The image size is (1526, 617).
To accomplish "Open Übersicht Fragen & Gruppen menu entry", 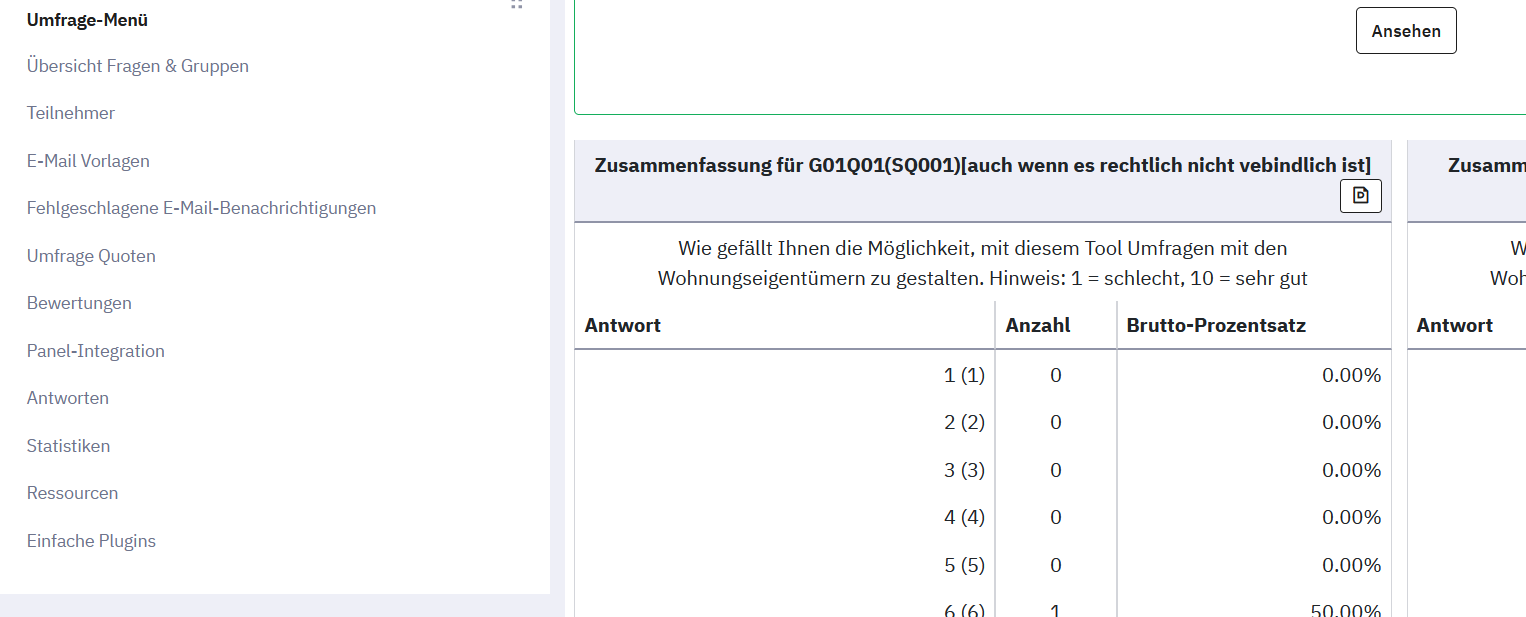I will tap(138, 66).
